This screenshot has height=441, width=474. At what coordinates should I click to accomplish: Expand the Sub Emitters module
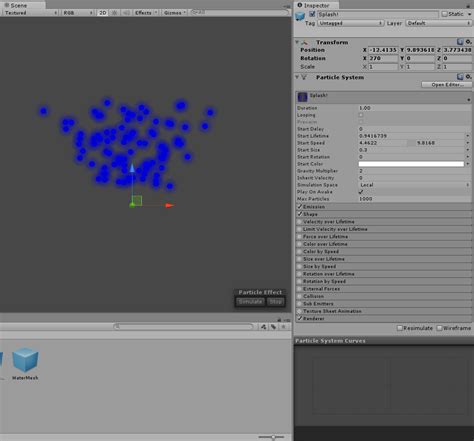(x=383, y=304)
